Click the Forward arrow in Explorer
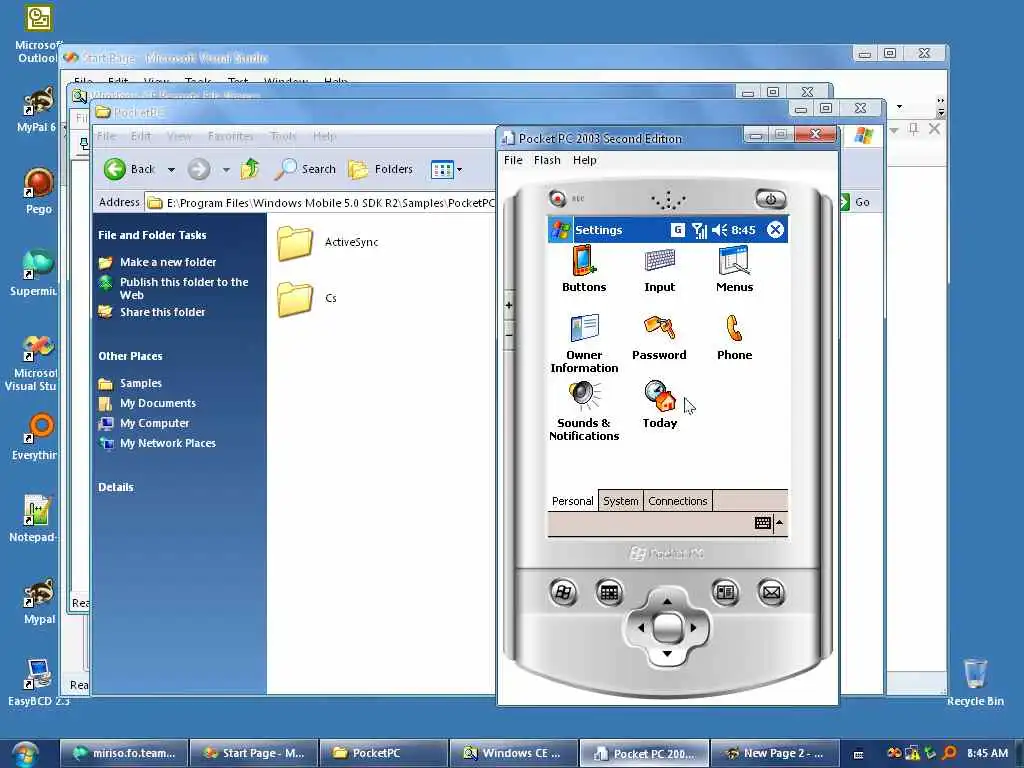Screen dimensions: 1024x768 click(199, 170)
